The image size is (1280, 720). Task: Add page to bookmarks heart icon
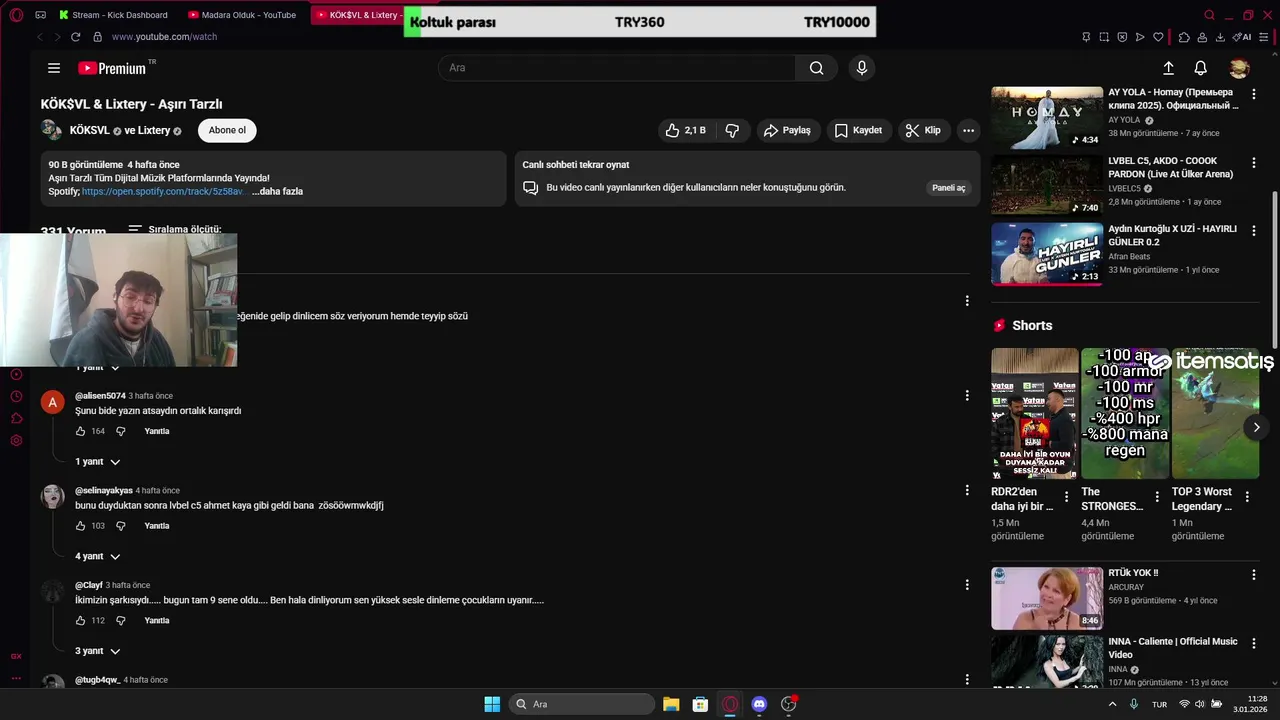pos(1158,37)
